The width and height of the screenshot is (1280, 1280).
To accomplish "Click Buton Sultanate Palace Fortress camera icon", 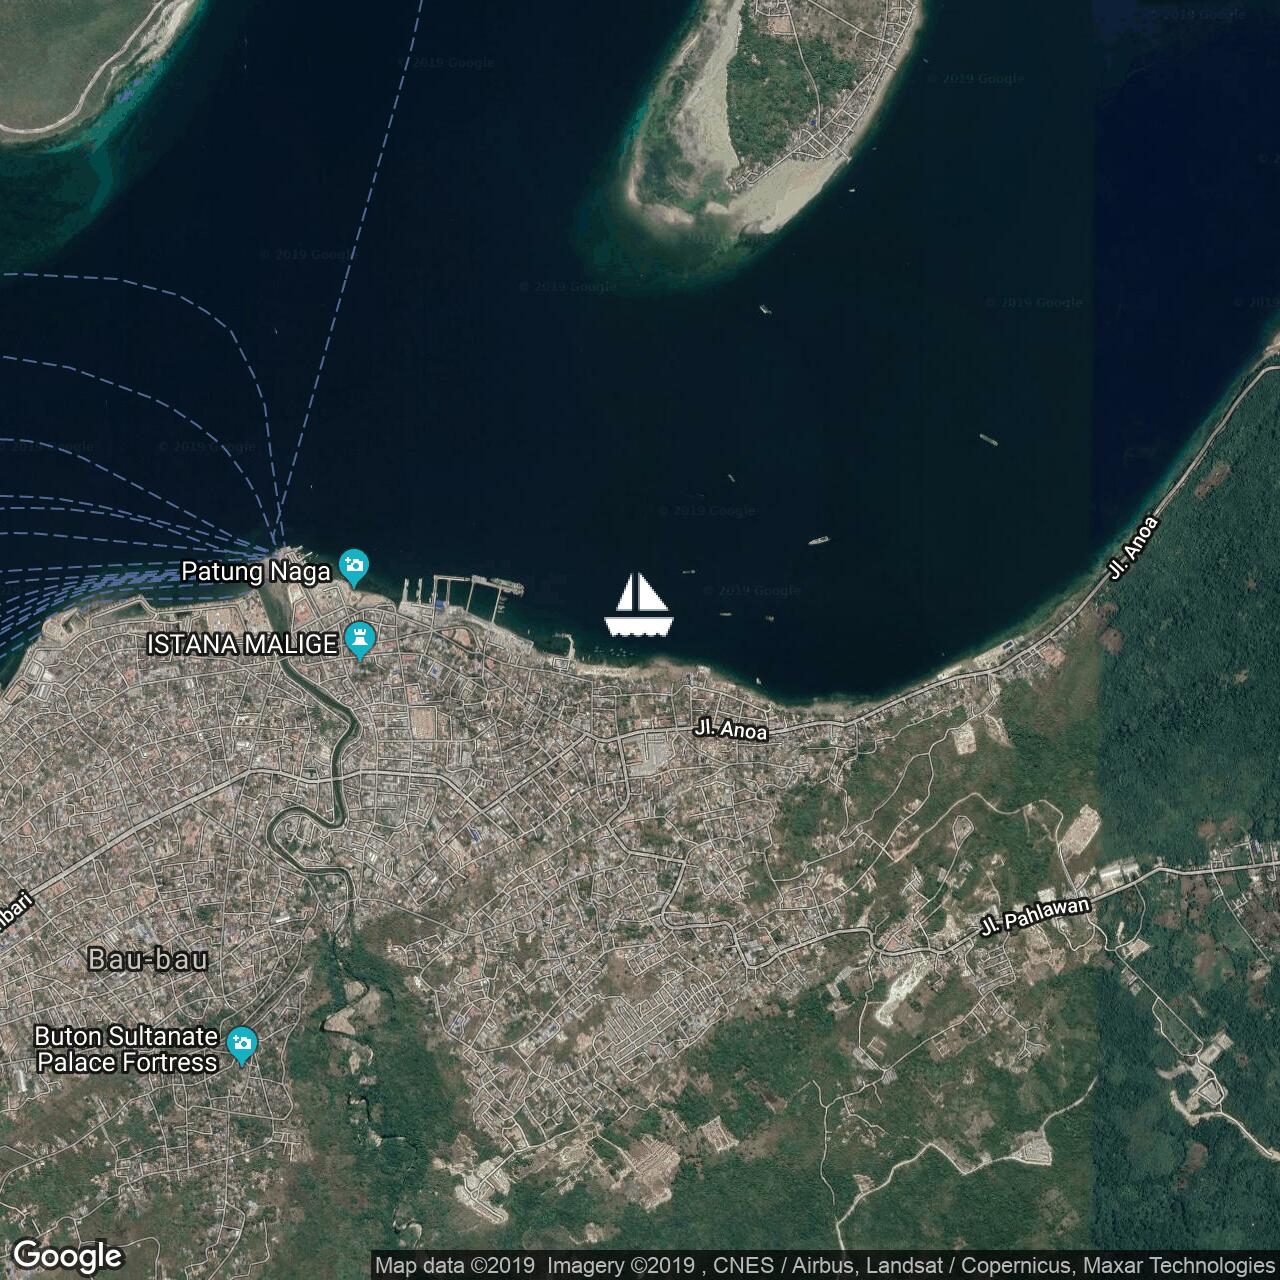I will pyautogui.click(x=241, y=1046).
